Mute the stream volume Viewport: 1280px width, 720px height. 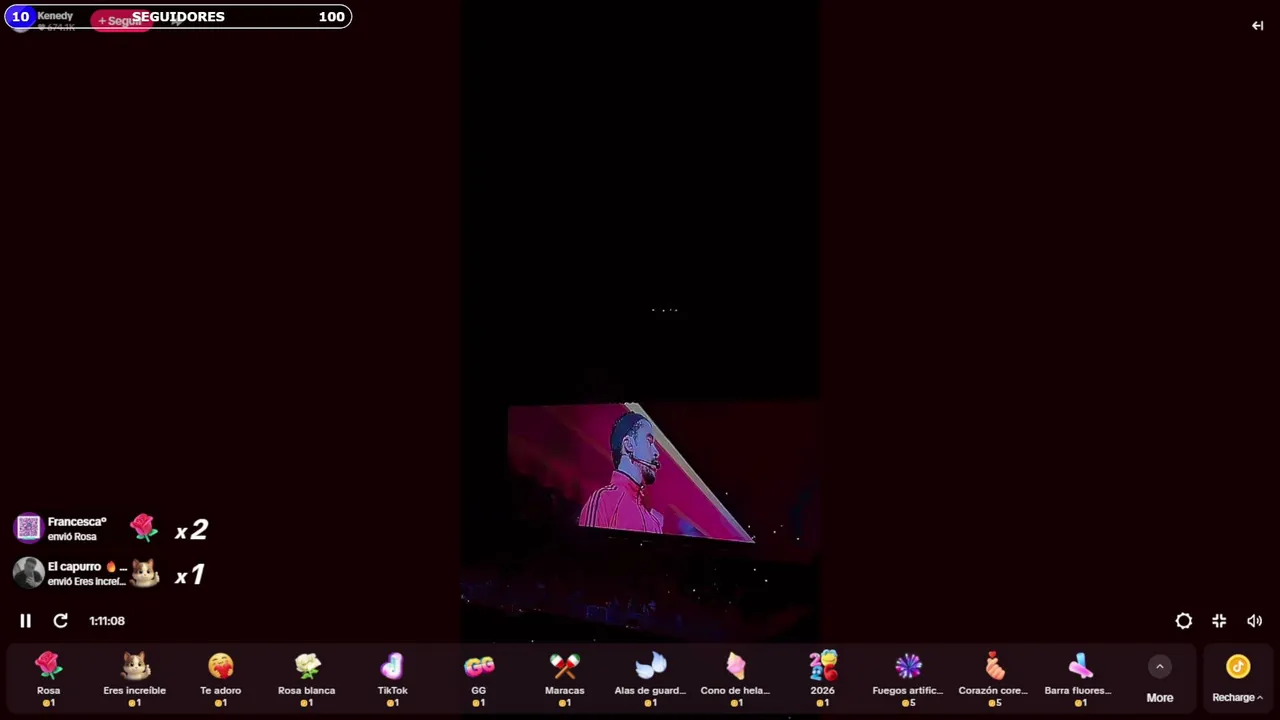1255,621
